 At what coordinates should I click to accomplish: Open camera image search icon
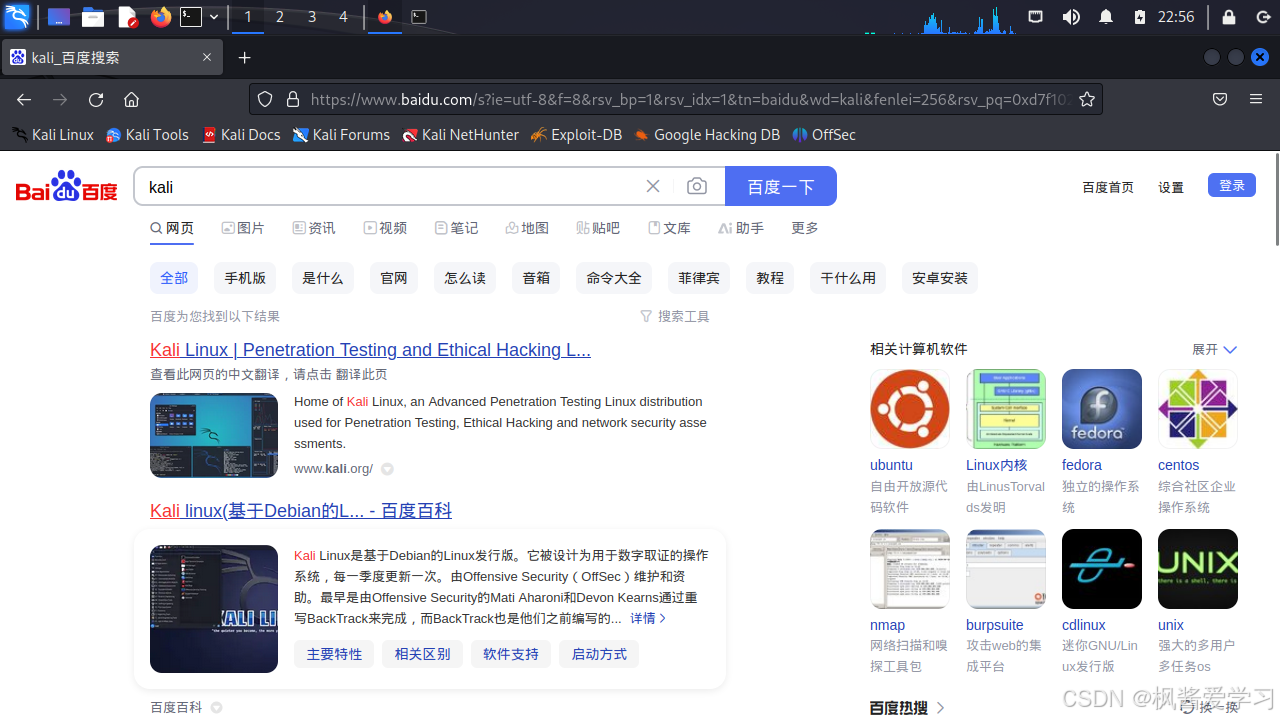[697, 186]
